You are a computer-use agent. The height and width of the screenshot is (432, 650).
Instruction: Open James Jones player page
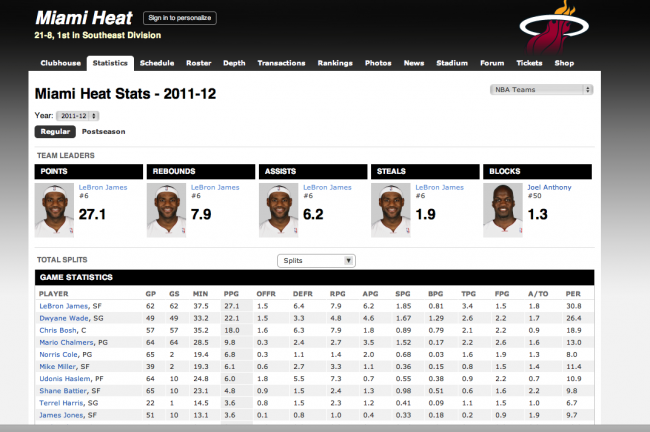(61, 415)
